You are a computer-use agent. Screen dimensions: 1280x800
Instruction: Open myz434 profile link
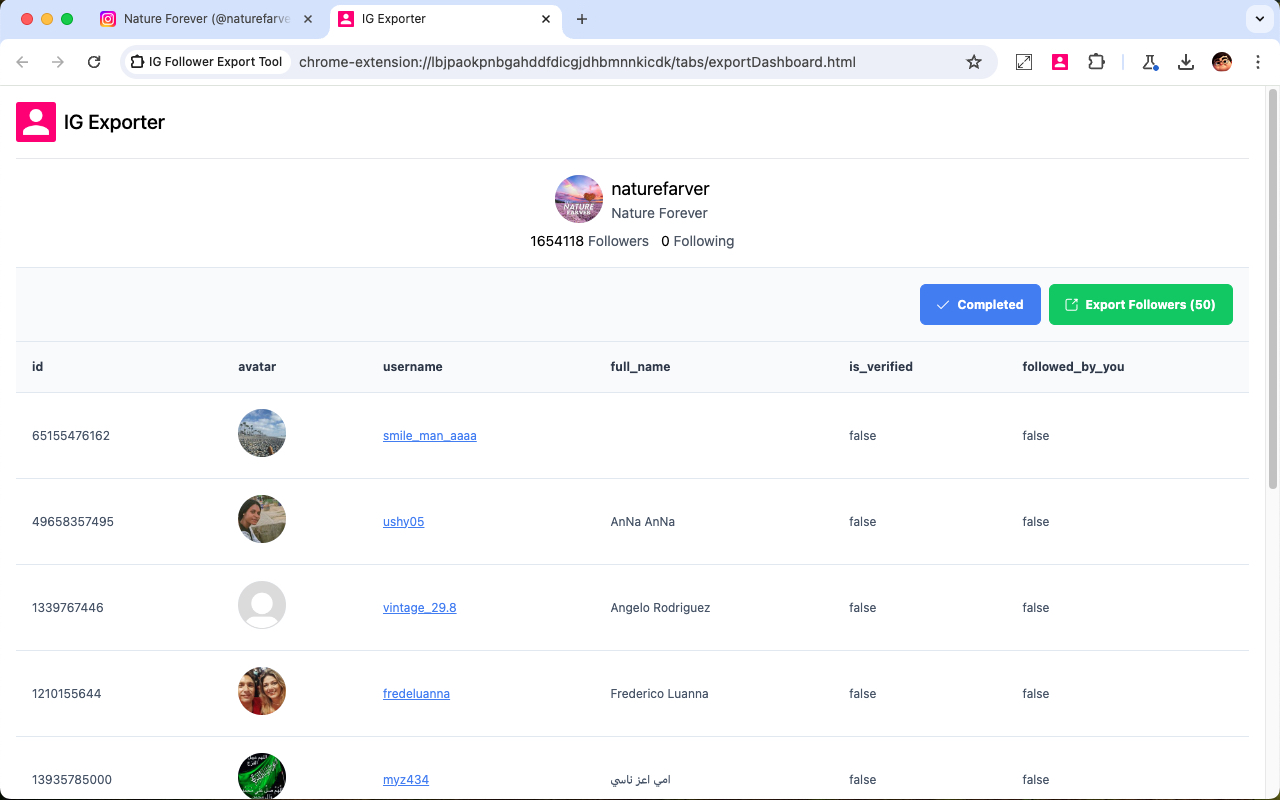[406, 780]
